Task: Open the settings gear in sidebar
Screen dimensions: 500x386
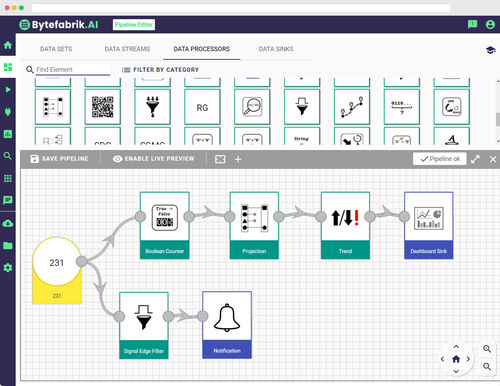Action: tap(8, 267)
